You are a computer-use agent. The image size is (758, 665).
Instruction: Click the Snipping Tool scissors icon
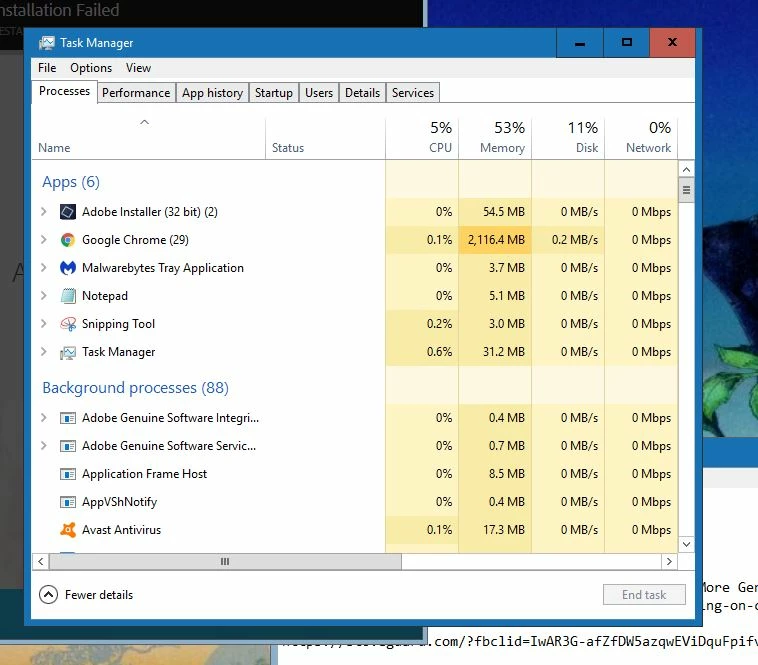point(68,324)
